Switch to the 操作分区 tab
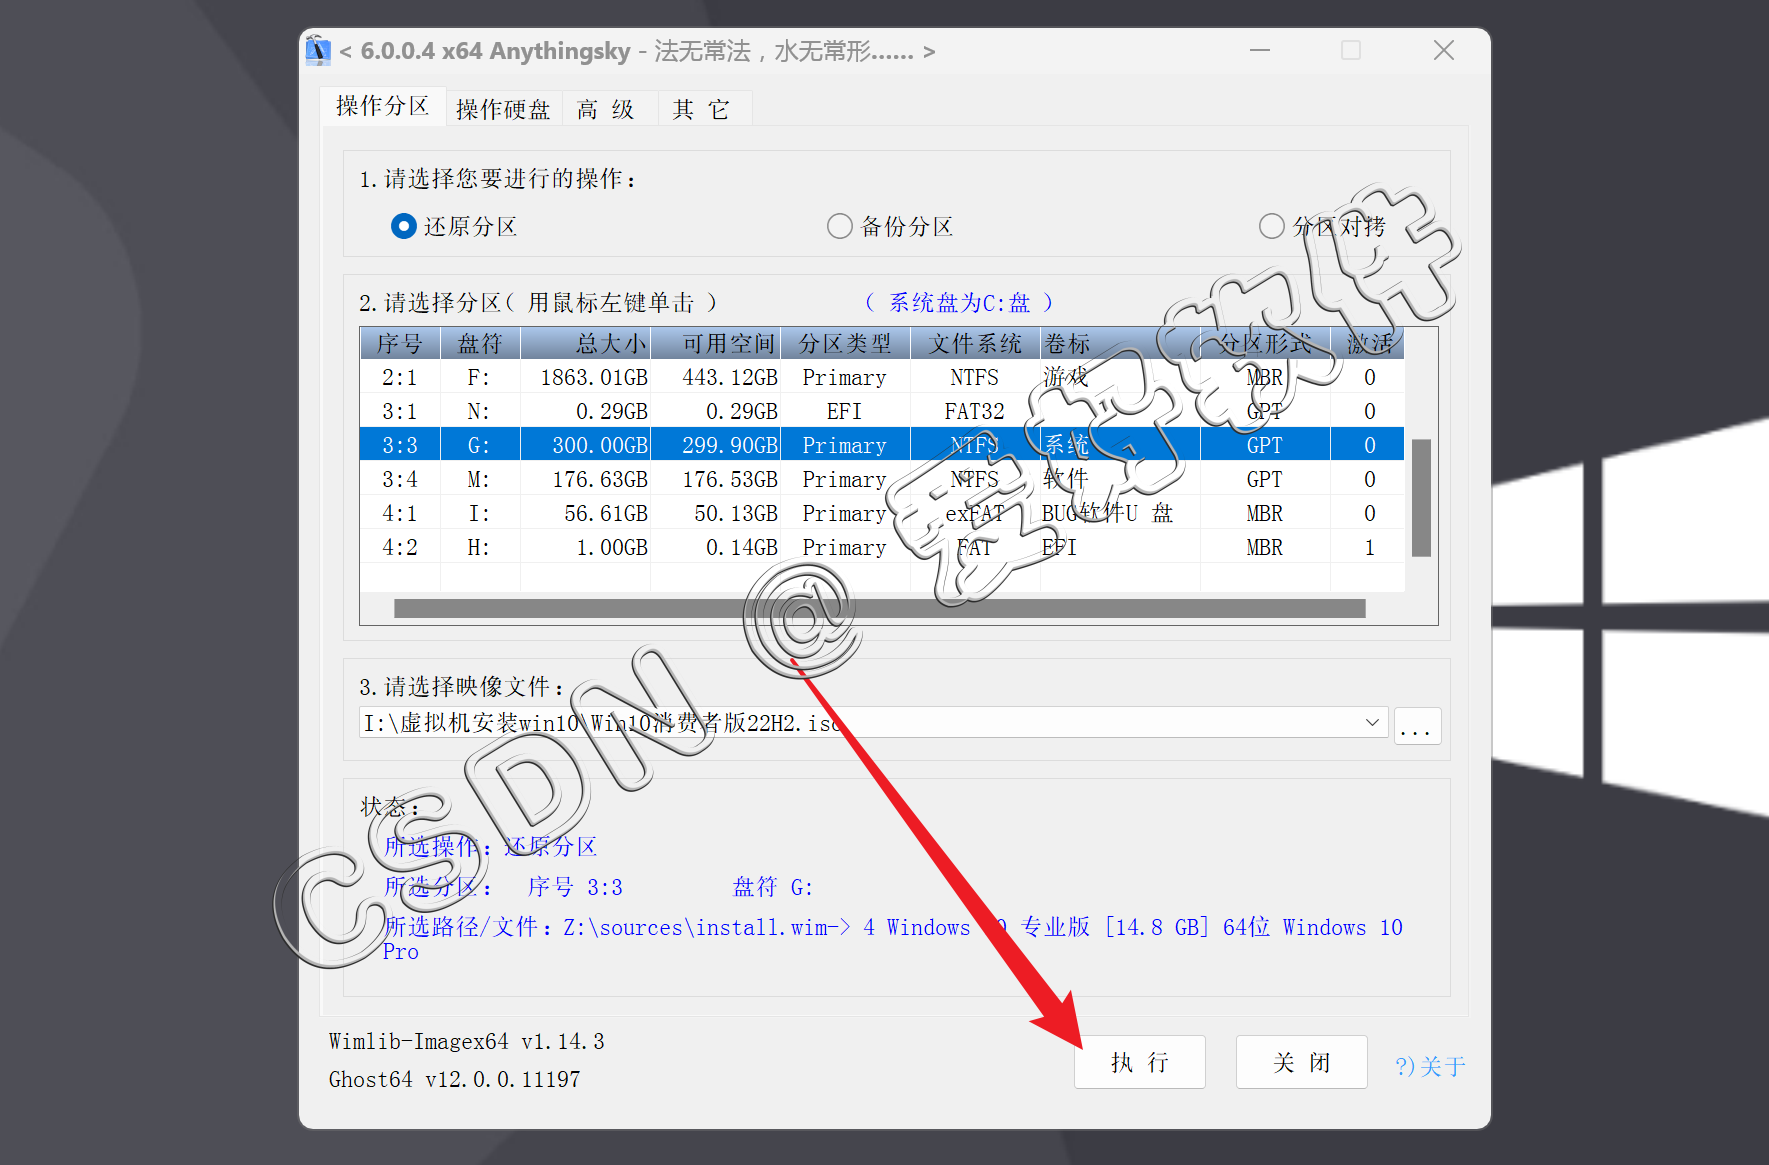The height and width of the screenshot is (1165, 1769). (382, 106)
